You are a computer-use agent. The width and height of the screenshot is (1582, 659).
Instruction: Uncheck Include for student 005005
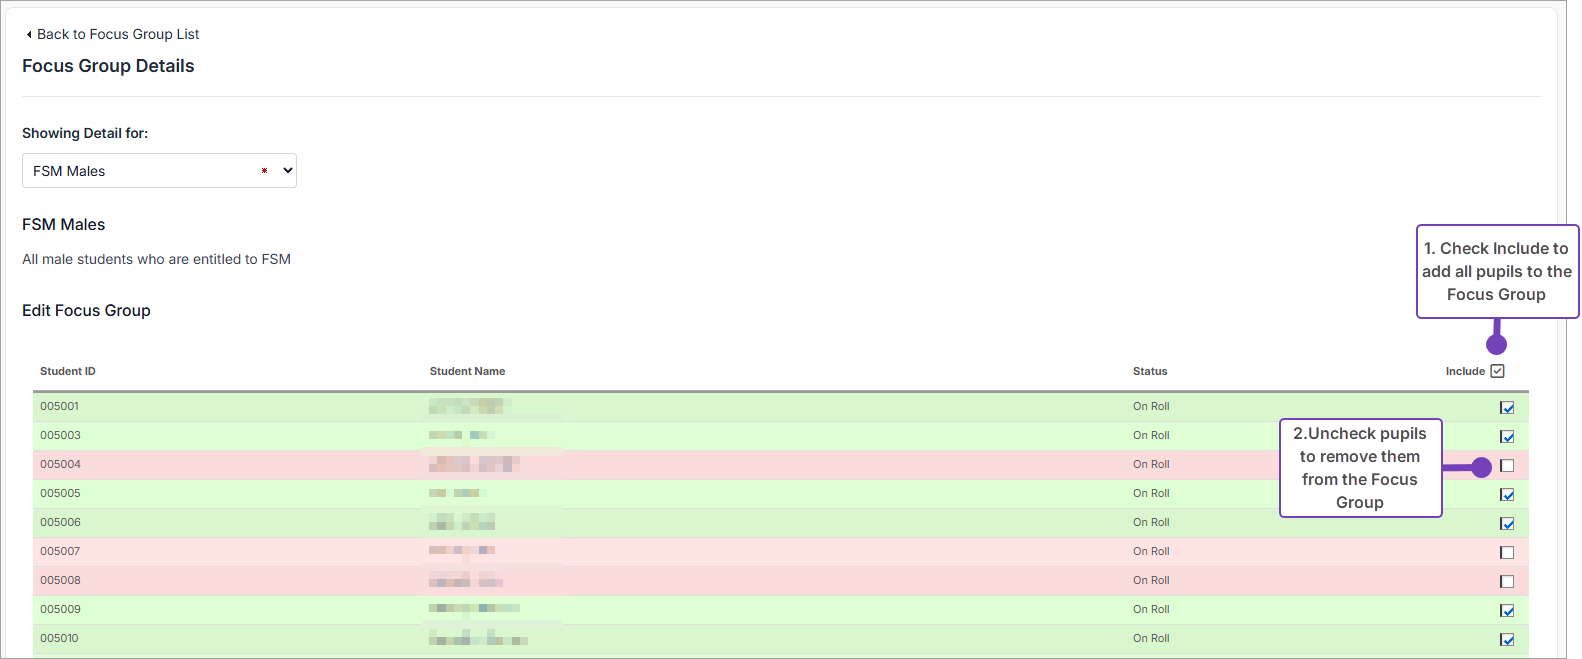click(1507, 494)
